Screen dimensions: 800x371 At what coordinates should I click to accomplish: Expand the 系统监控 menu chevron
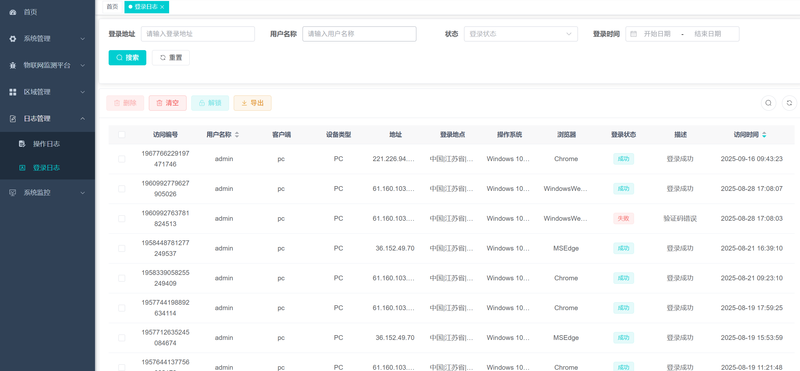point(83,193)
